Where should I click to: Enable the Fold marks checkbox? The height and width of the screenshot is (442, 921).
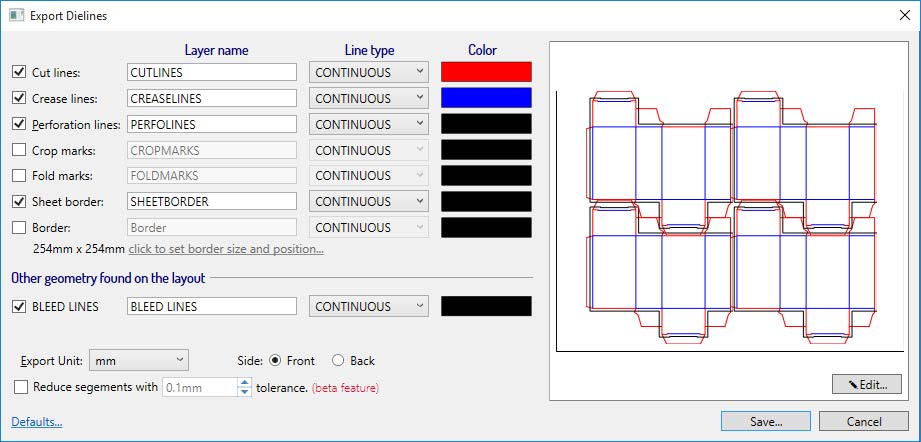click(19, 176)
